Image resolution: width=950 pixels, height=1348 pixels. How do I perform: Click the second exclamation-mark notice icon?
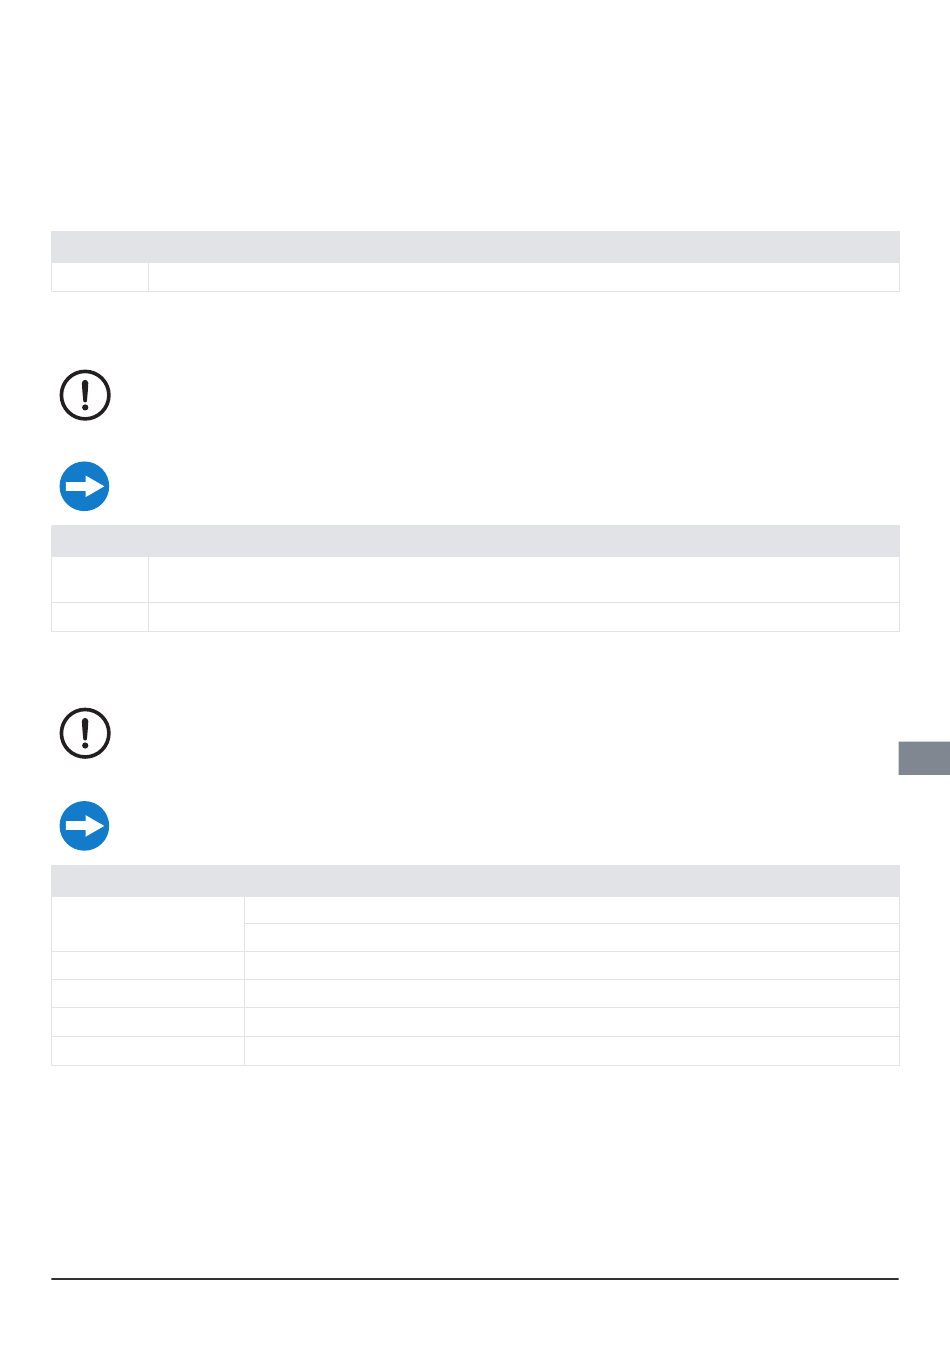[85, 733]
